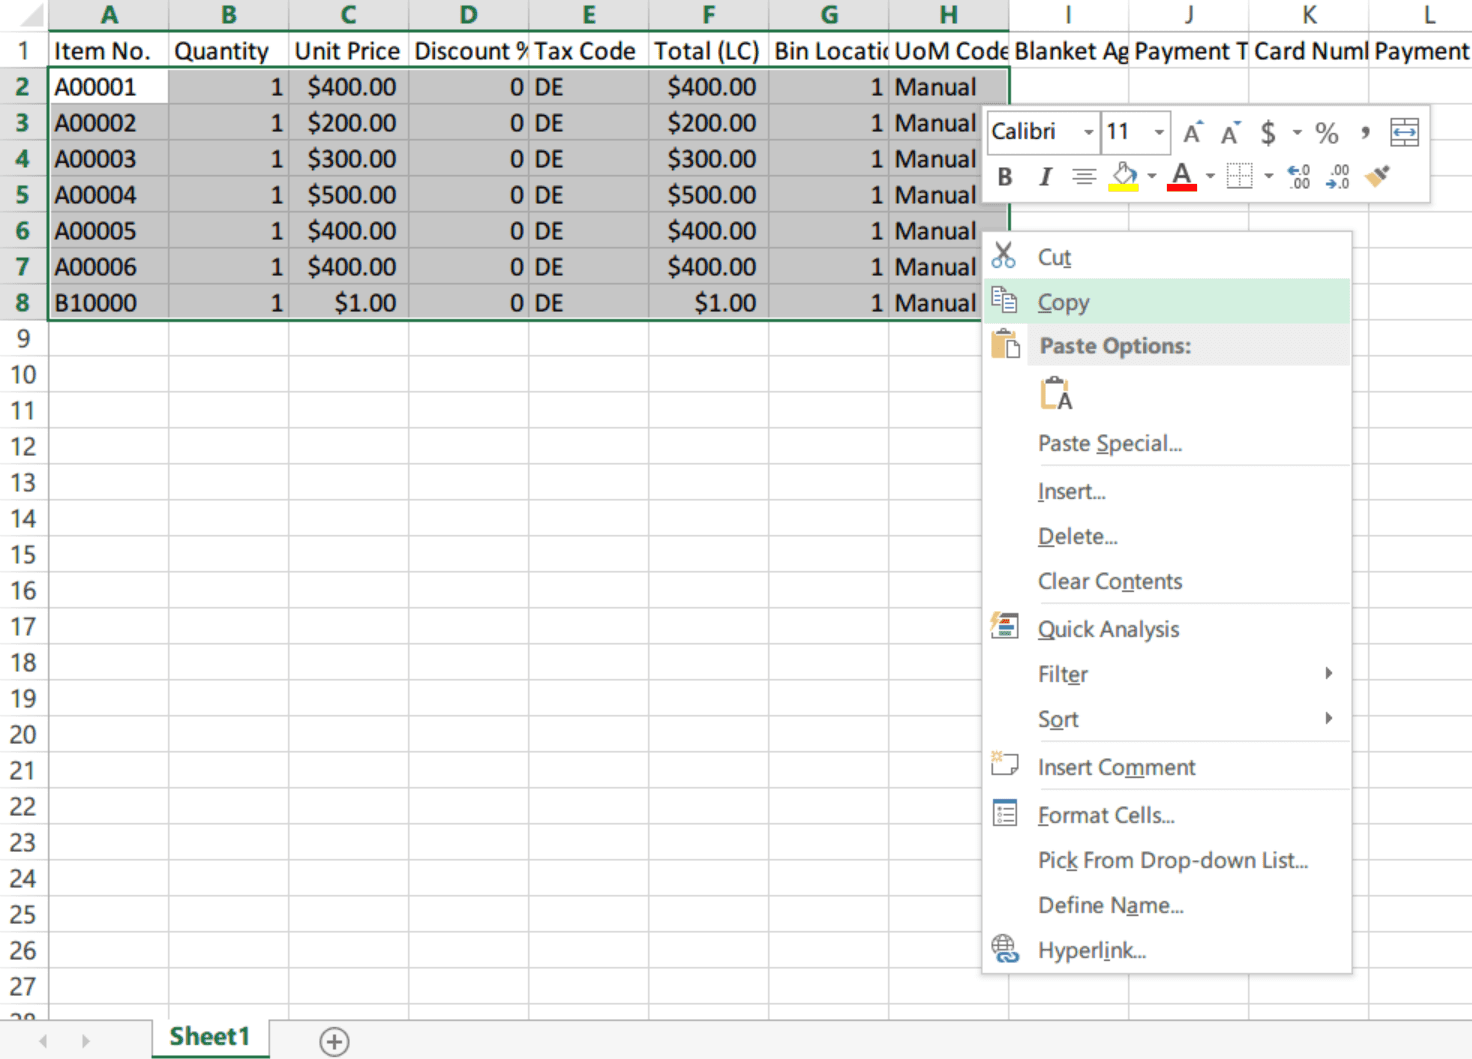Open Quick Analysis
Image resolution: width=1472 pixels, height=1059 pixels.
(1167, 629)
